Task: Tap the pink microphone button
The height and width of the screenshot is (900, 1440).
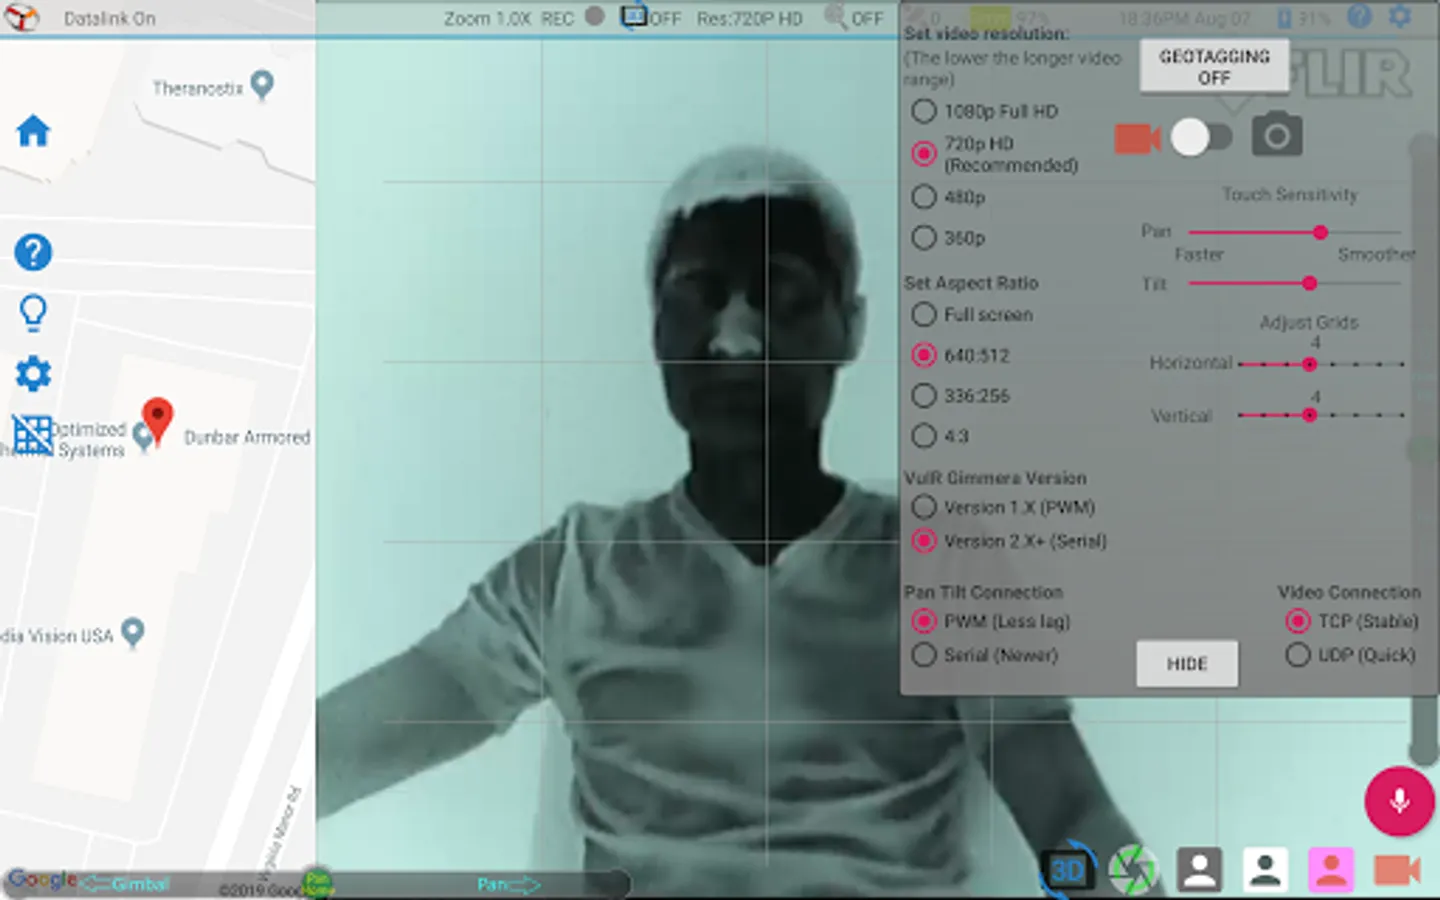Action: click(x=1399, y=800)
